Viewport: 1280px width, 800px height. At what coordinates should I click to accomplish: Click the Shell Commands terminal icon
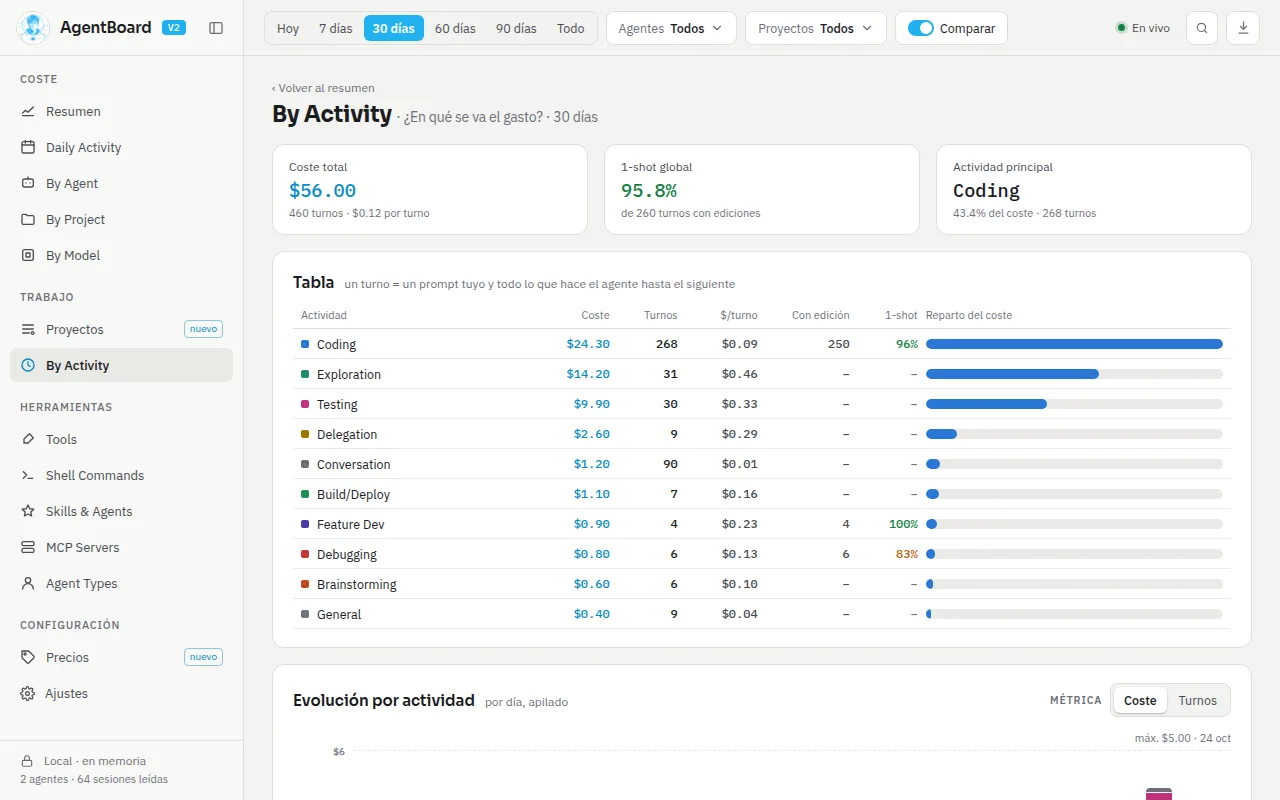[28, 476]
